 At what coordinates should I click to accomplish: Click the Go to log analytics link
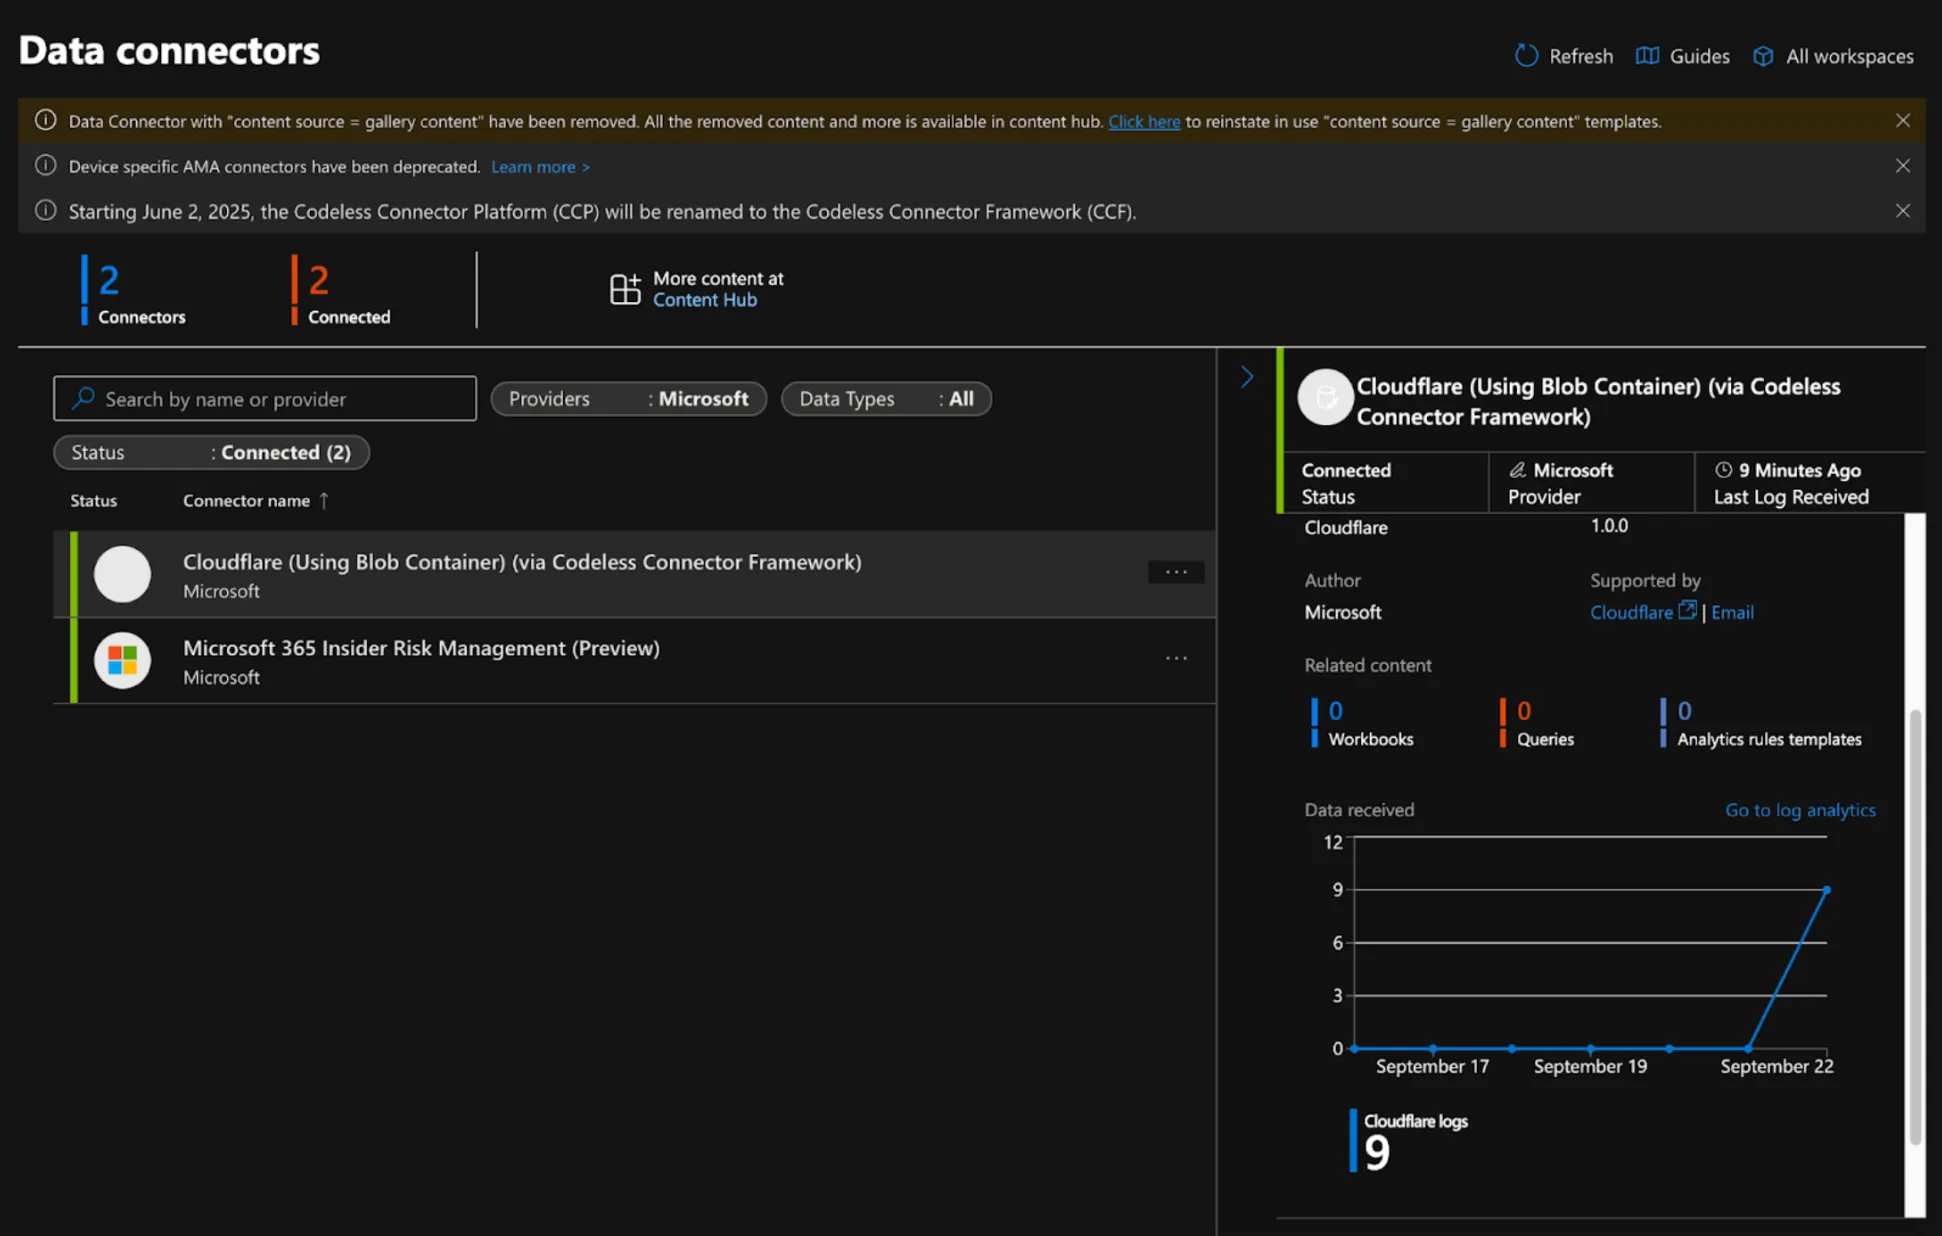[x=1799, y=810]
